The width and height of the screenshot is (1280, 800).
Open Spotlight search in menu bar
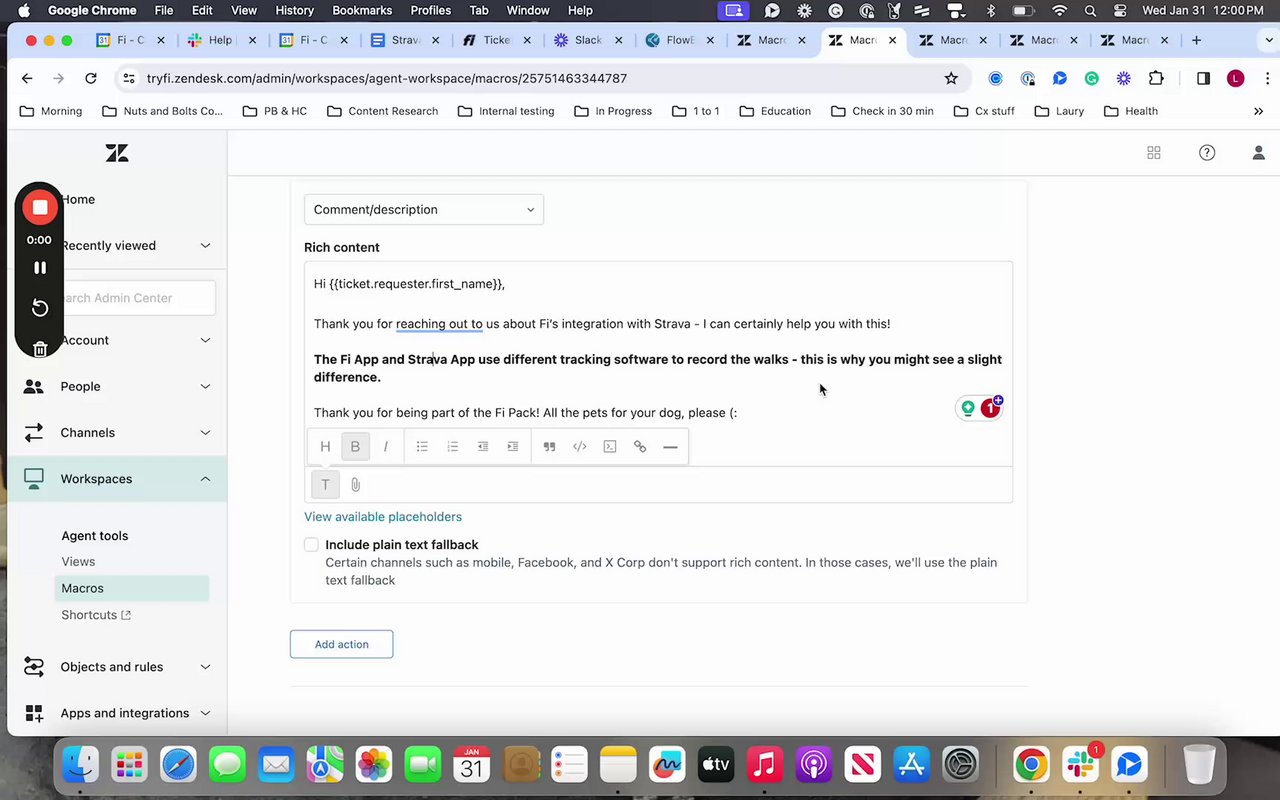click(1090, 10)
